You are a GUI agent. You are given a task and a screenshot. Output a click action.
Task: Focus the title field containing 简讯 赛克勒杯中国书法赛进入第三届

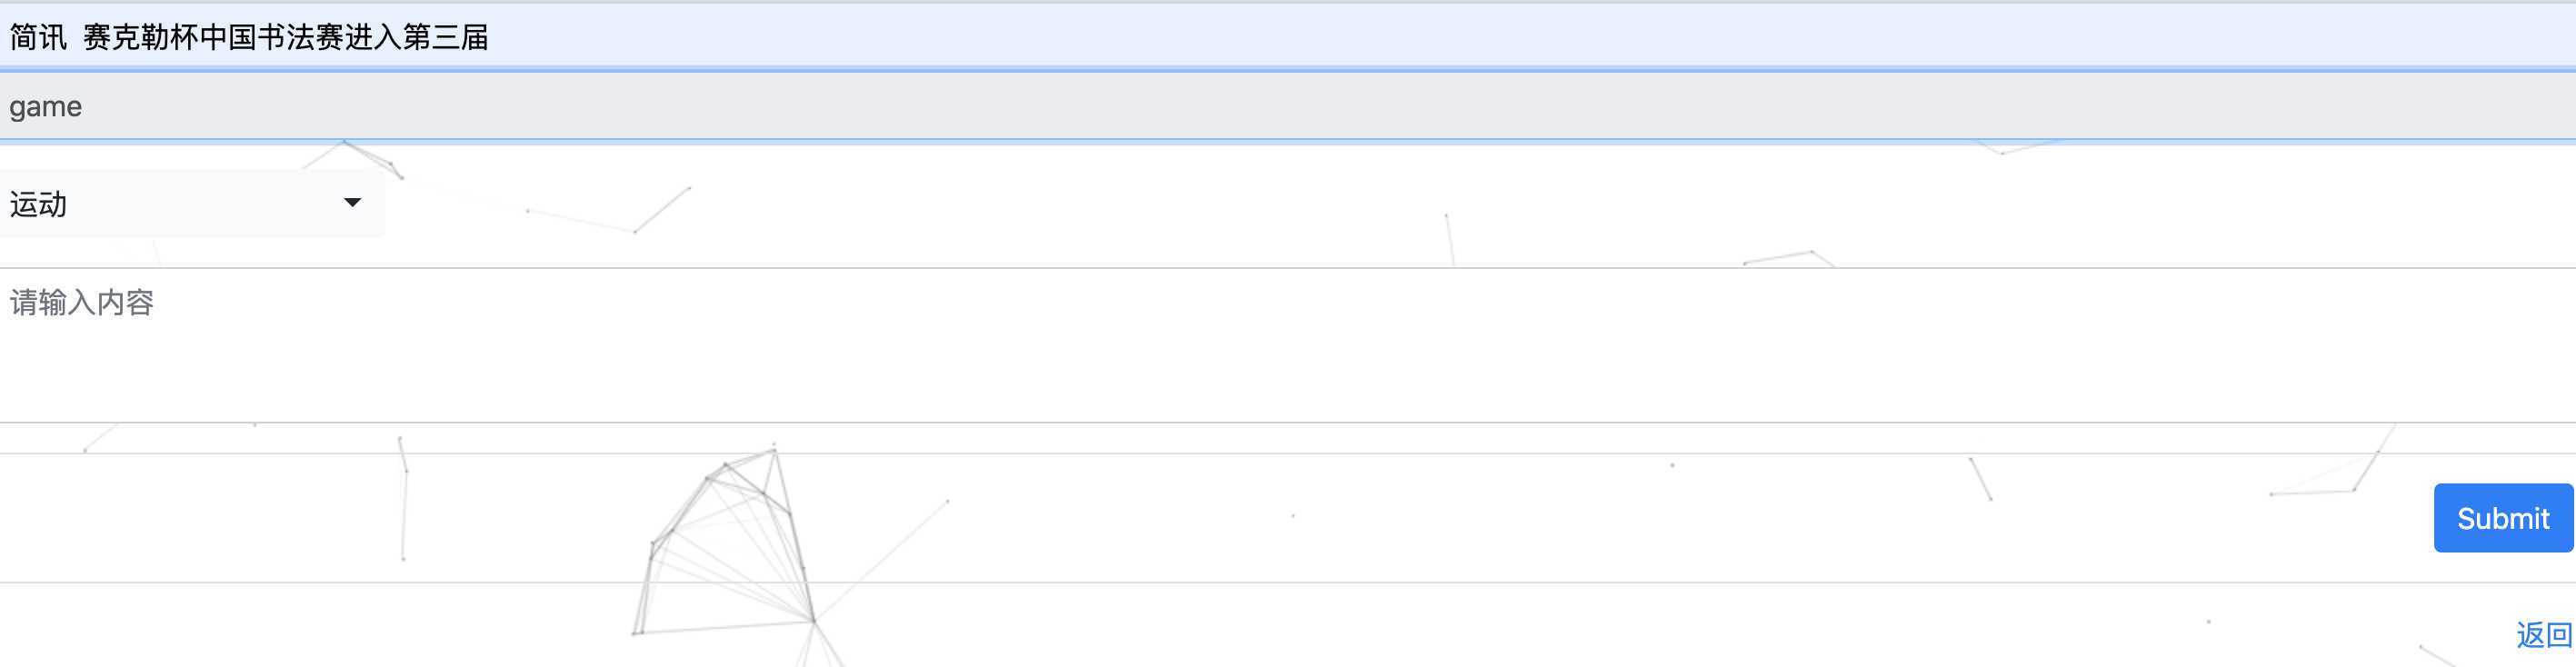1288,37
